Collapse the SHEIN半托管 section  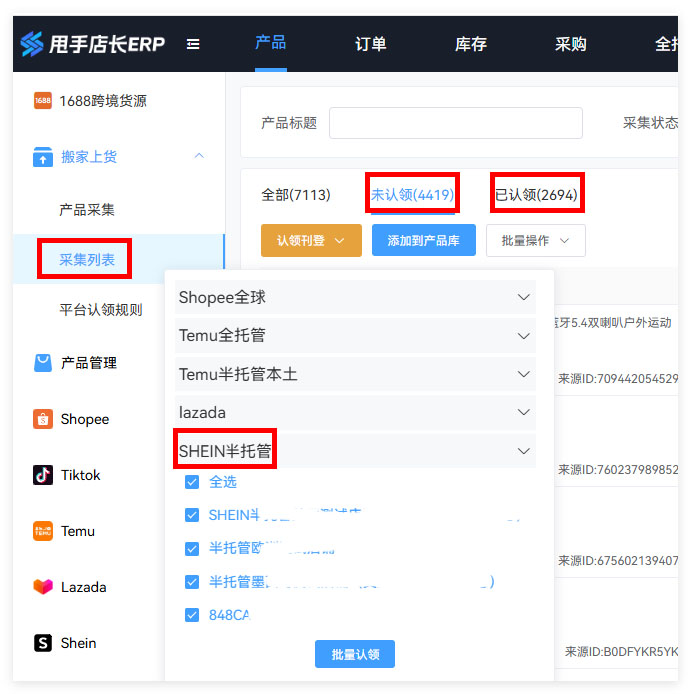[355, 451]
